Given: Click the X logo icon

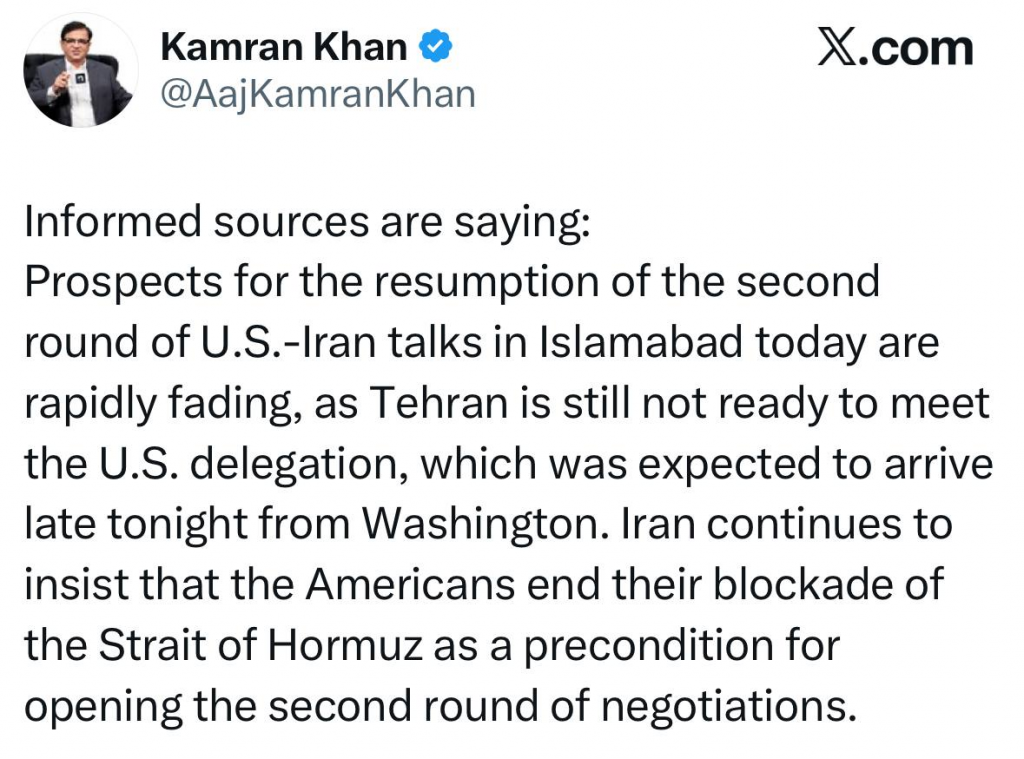Looking at the screenshot, I should point(836,49).
